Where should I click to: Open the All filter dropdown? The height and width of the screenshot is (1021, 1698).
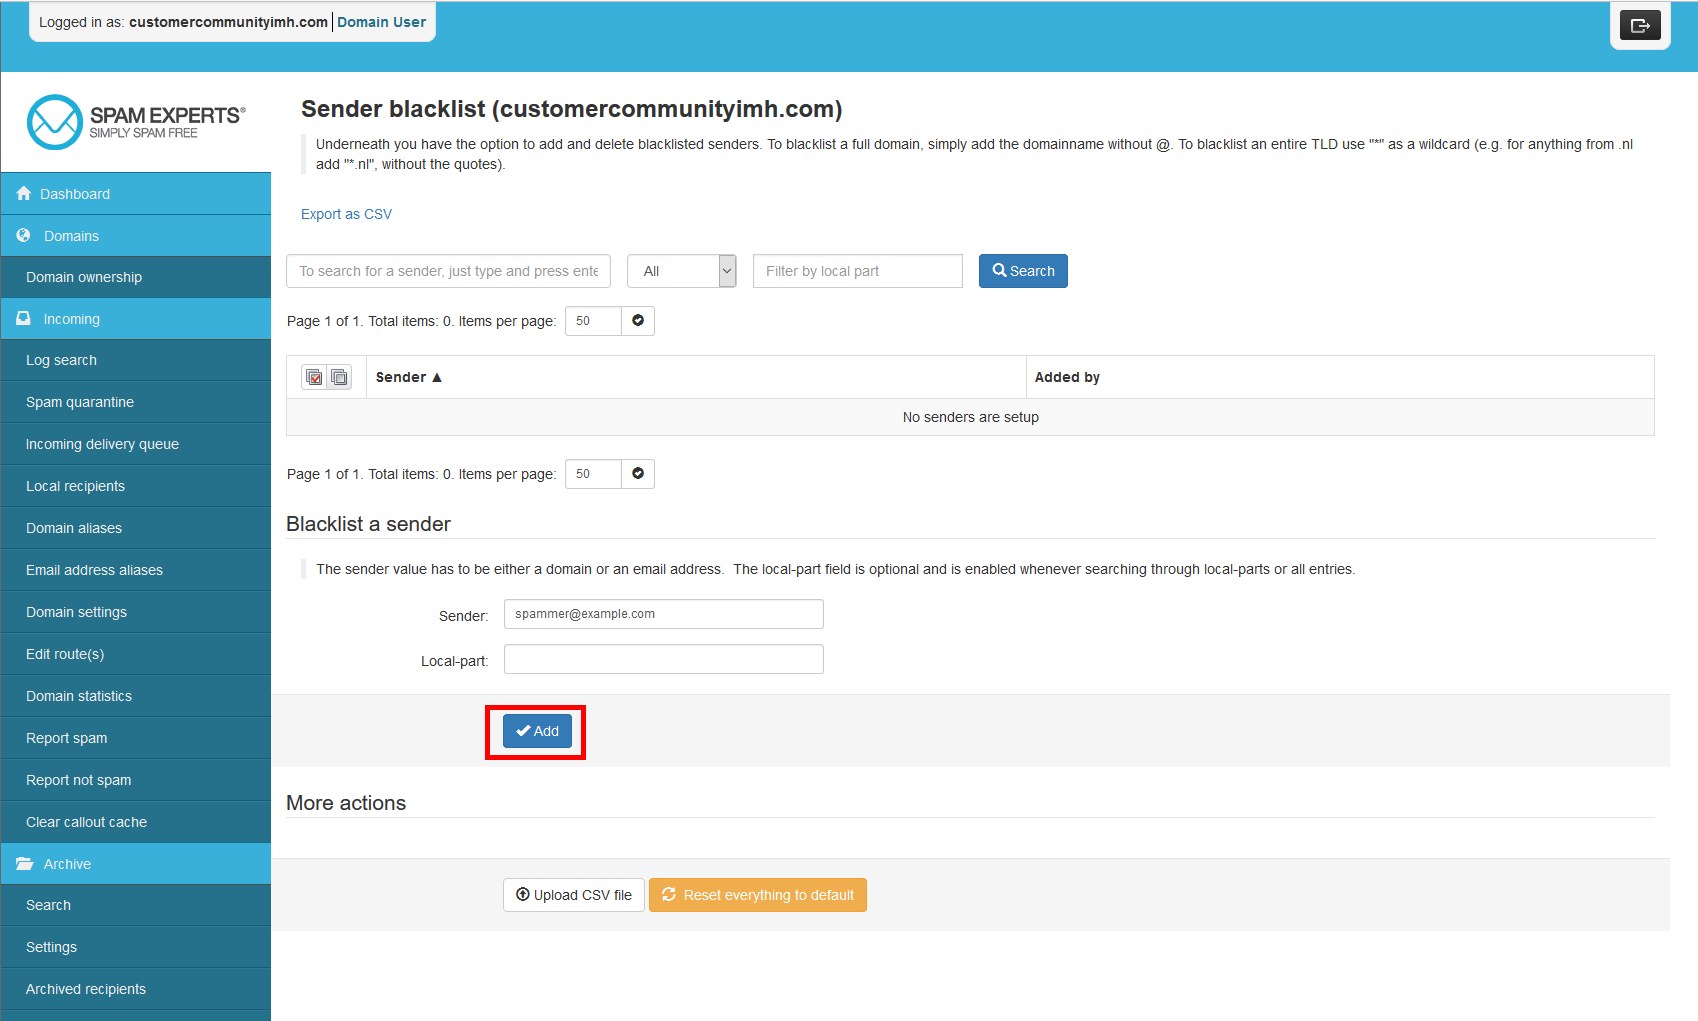click(682, 271)
